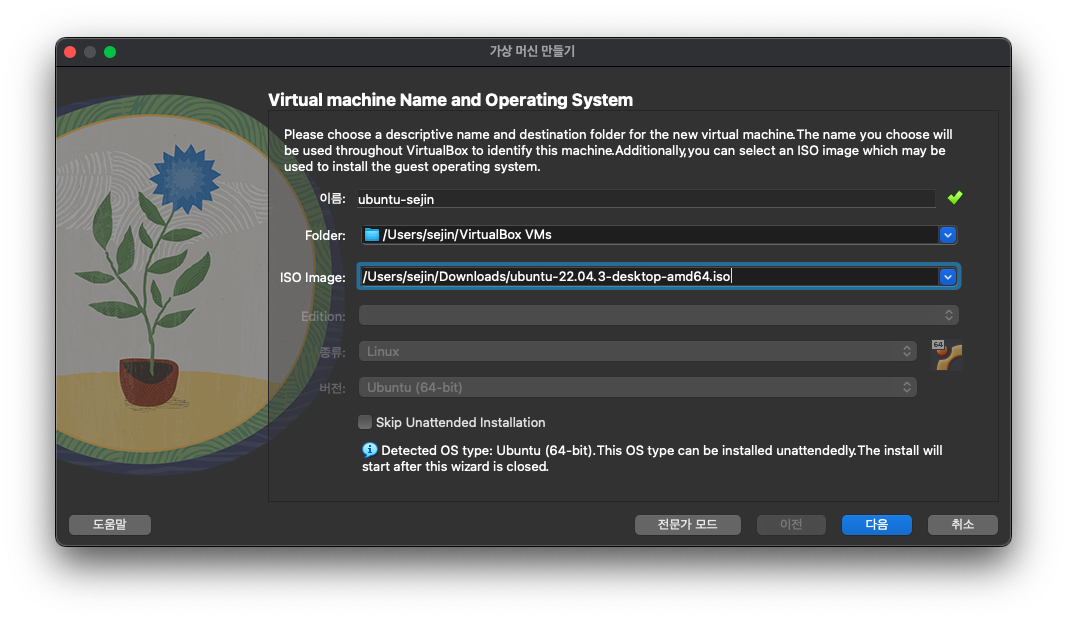Open the ISO Image dropdown arrow
Image resolution: width=1067 pixels, height=620 pixels.
tap(947, 277)
